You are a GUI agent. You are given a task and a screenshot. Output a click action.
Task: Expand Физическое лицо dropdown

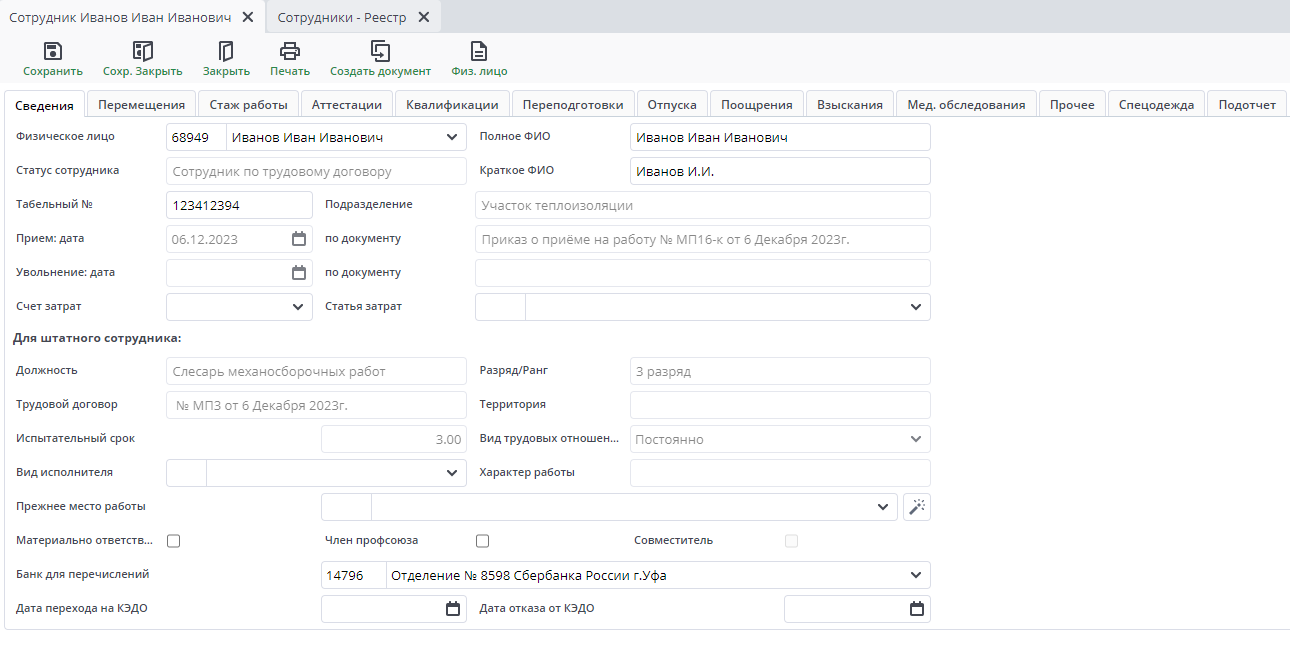click(451, 138)
